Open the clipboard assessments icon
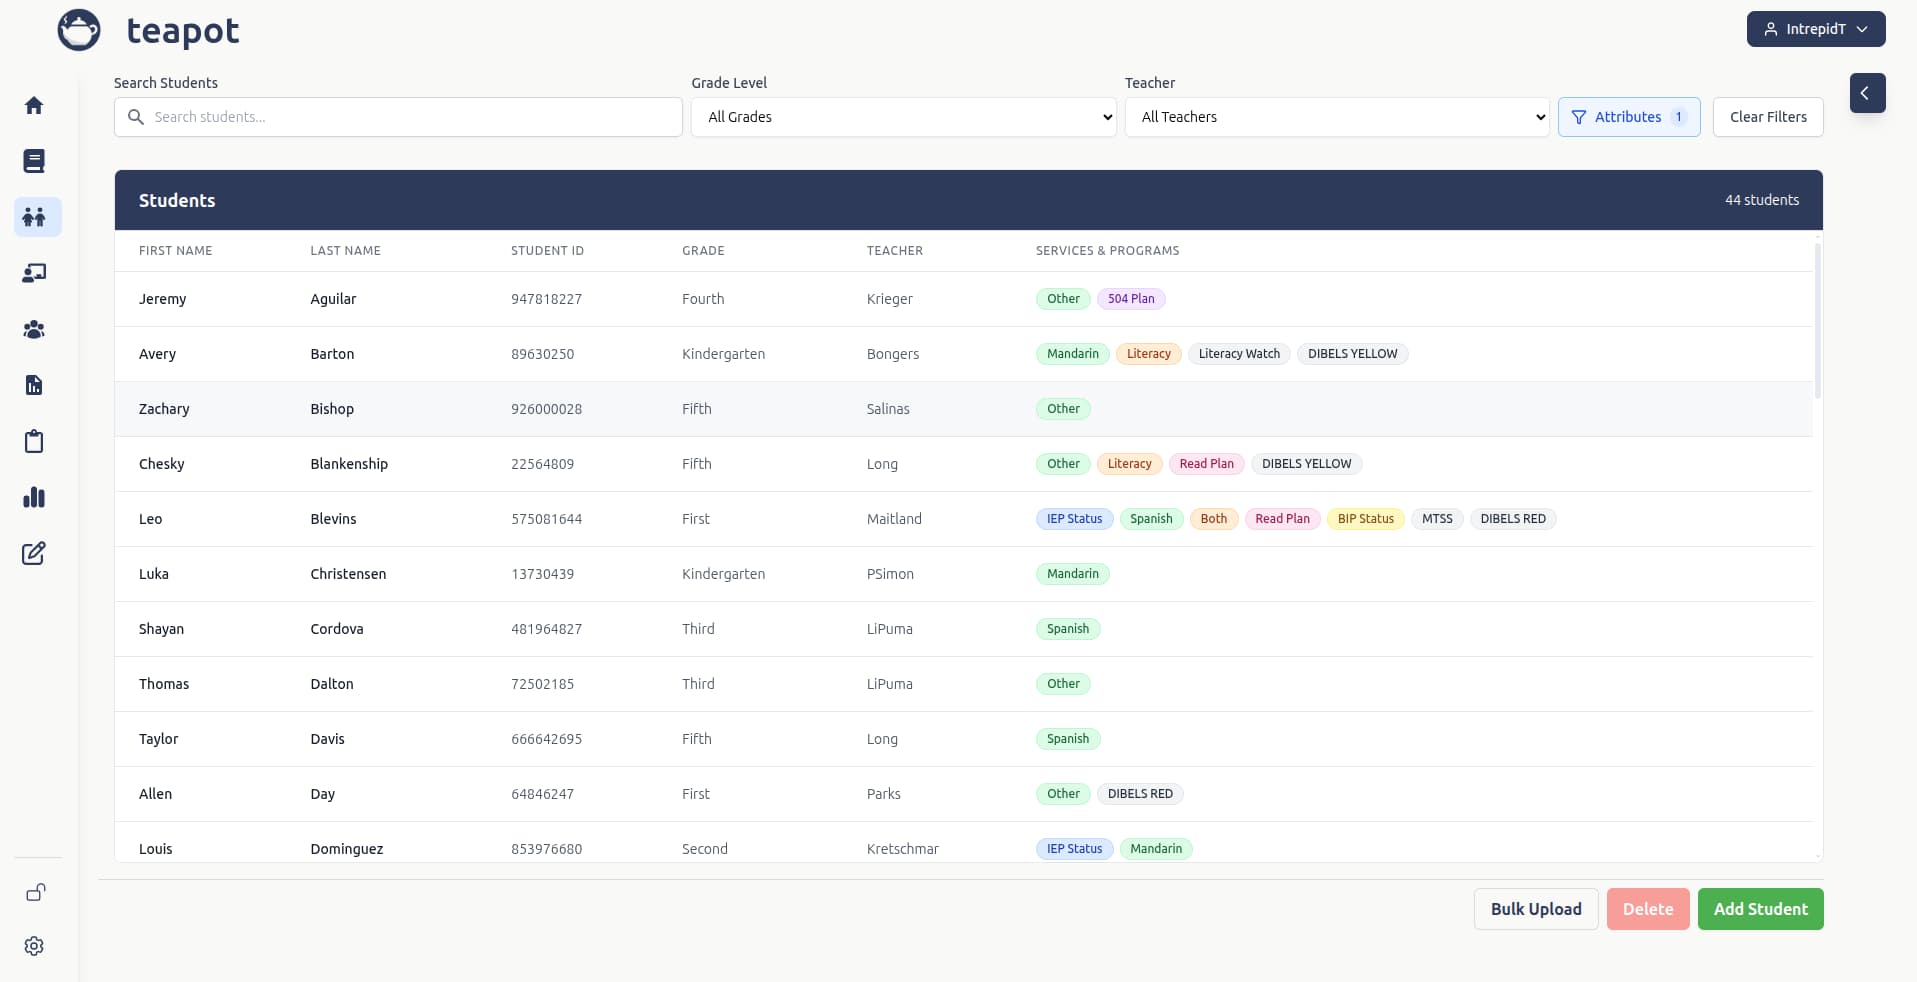Screen dimensions: 1917x982 34,441
